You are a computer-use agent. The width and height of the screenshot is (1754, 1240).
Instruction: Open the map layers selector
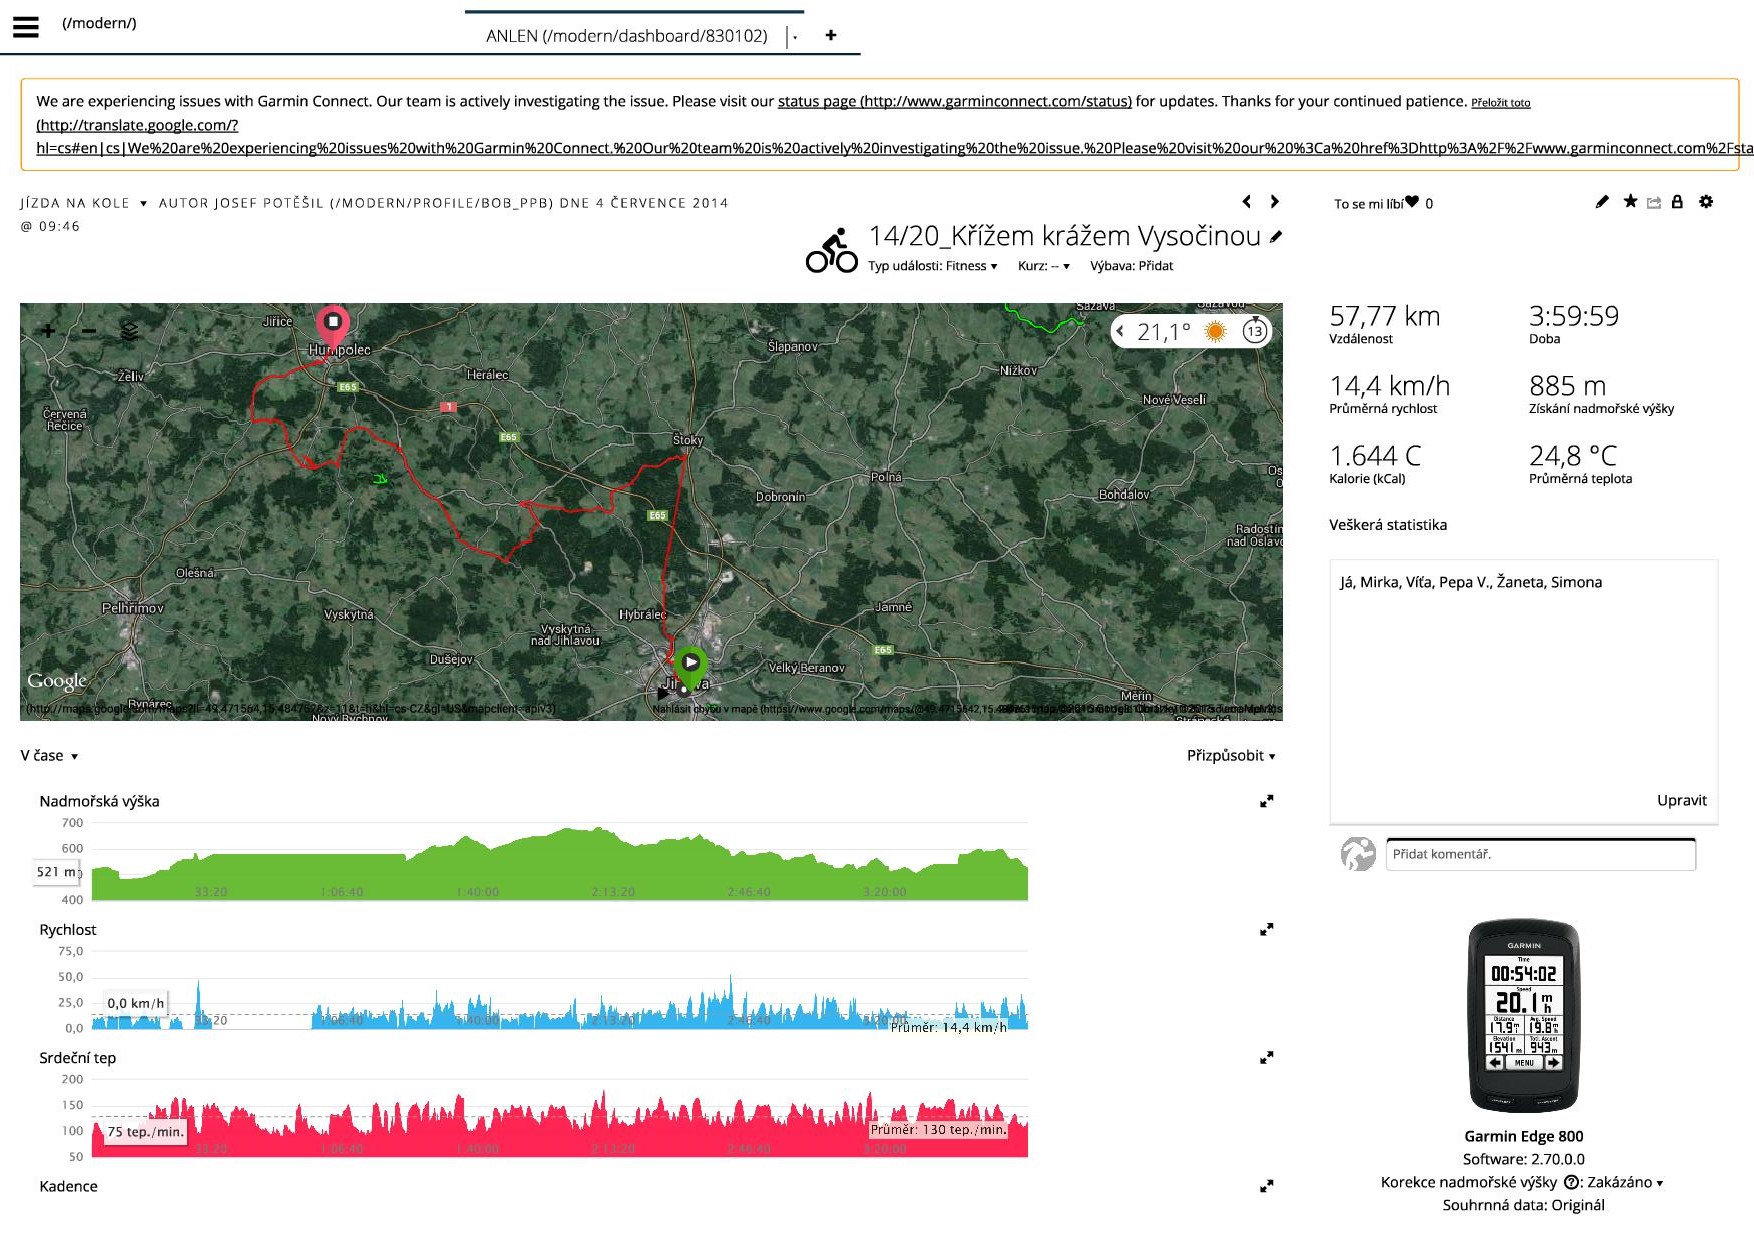click(129, 331)
